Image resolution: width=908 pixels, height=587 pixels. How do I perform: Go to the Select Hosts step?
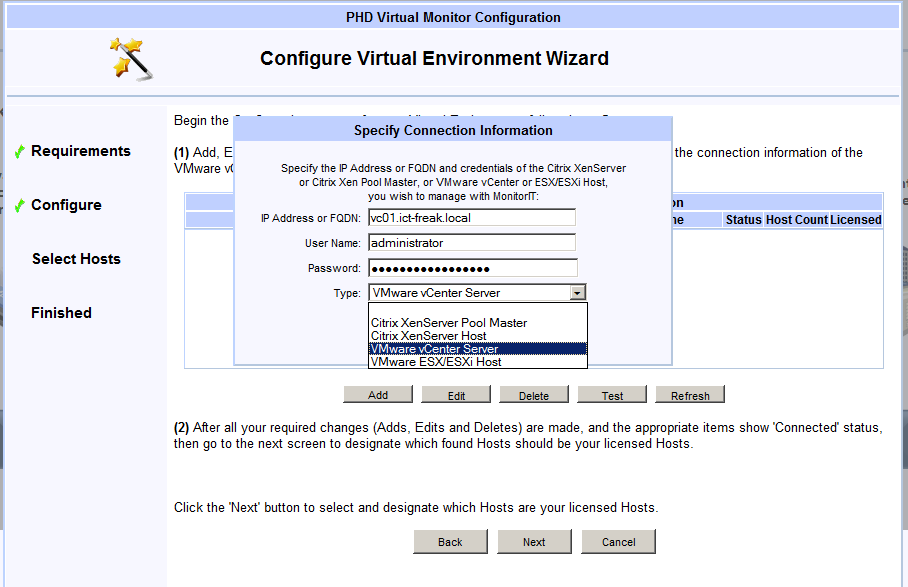[76, 259]
